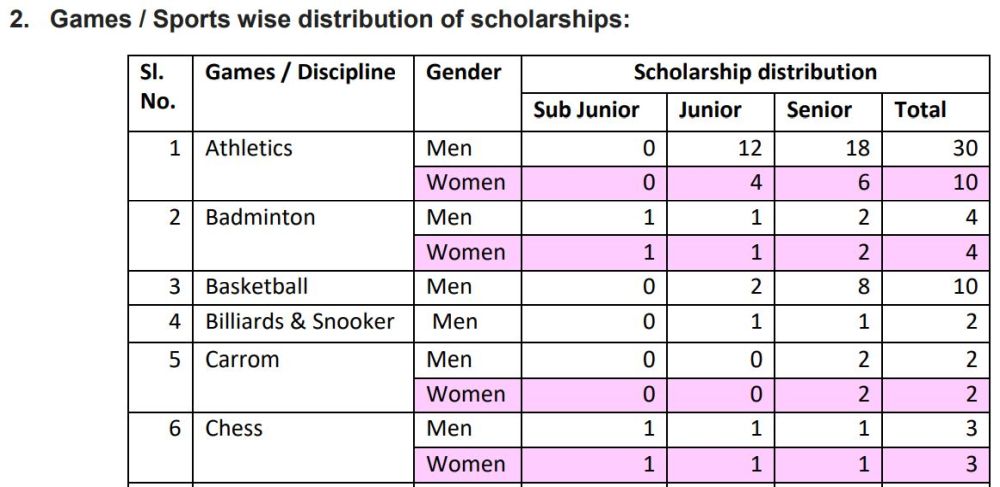The image size is (1000, 487).
Task: Click Athletics Women senior value 6
Action: click(x=863, y=182)
